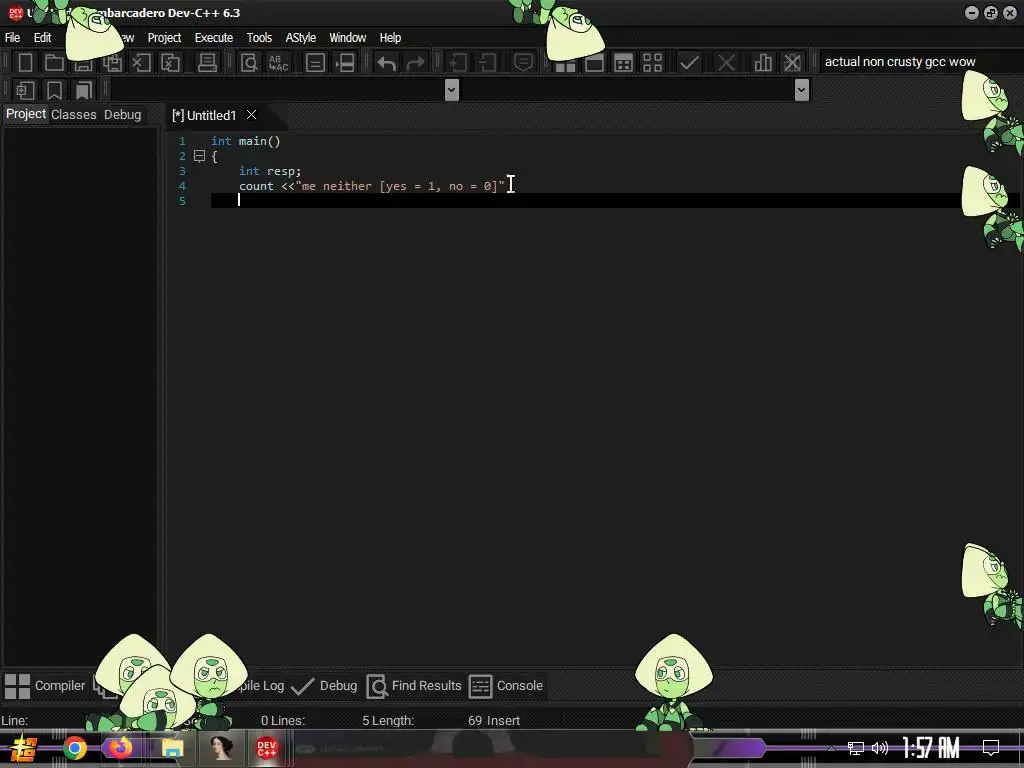Click line number 5 in the gutter
This screenshot has width=1024, height=768.
[182, 201]
